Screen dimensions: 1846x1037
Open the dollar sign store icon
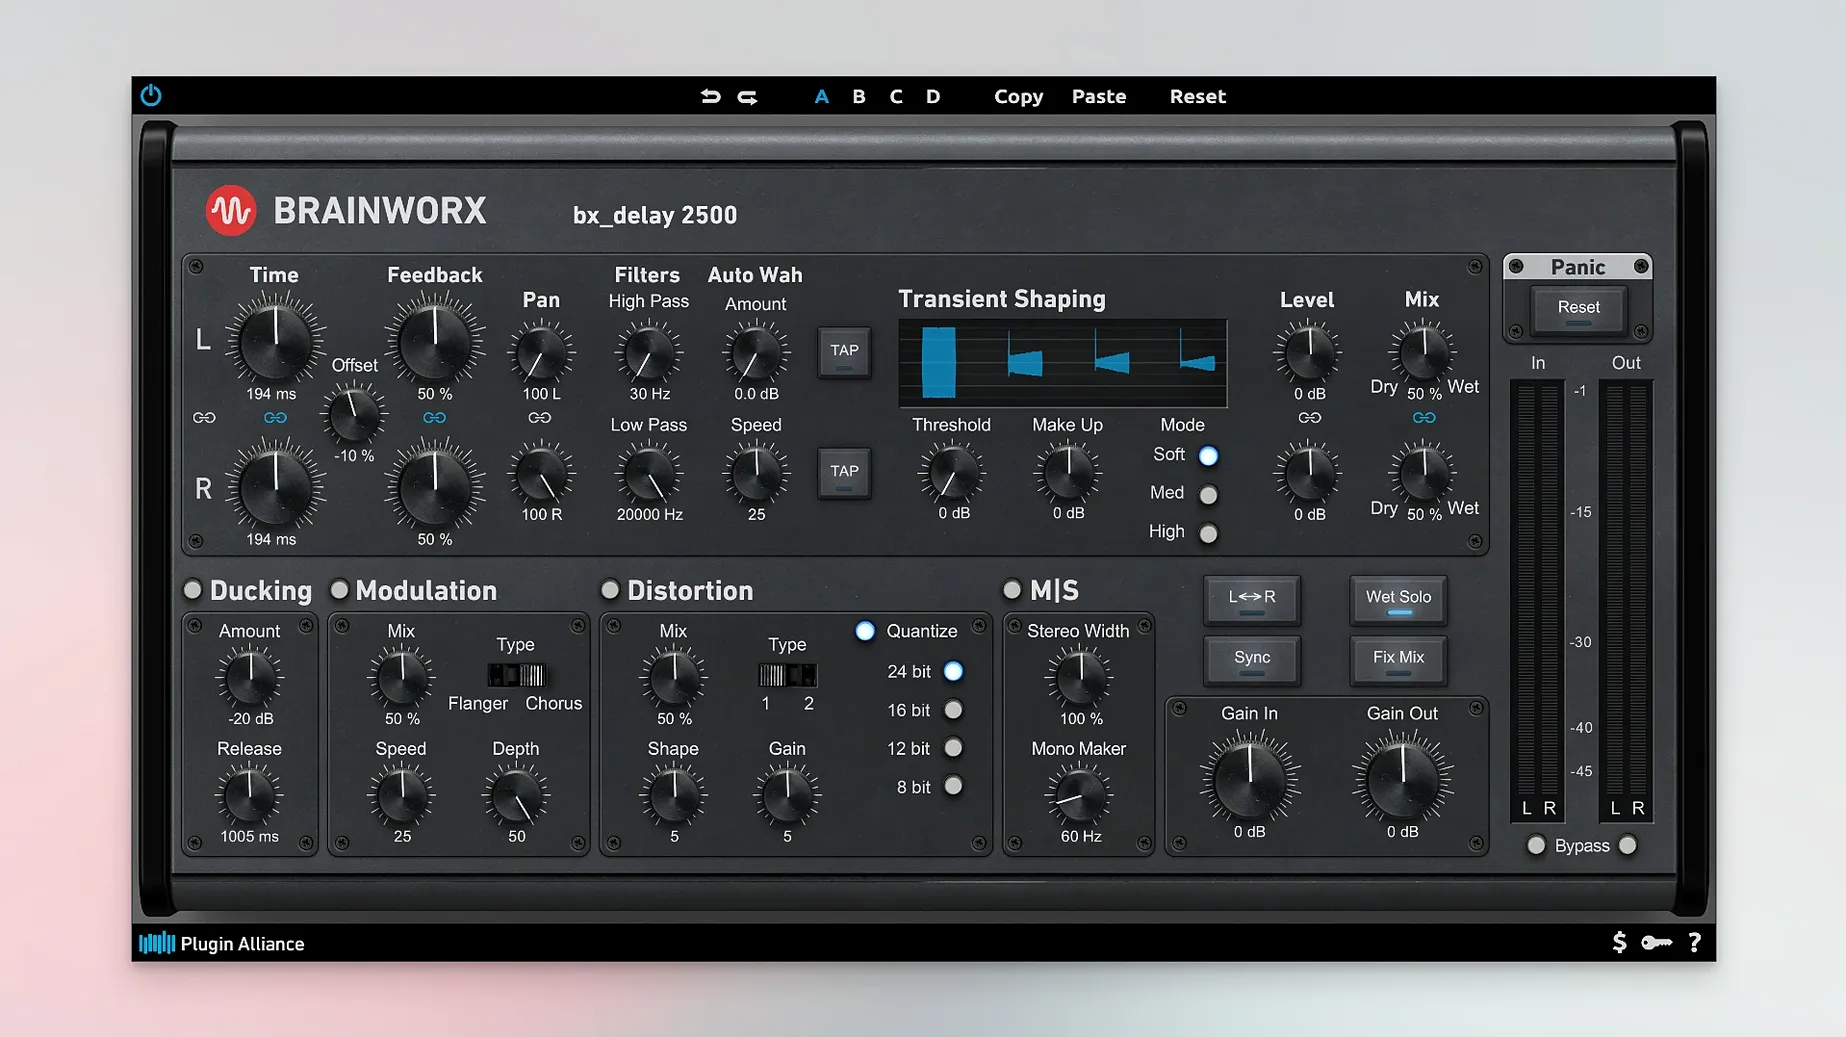[x=1619, y=942]
